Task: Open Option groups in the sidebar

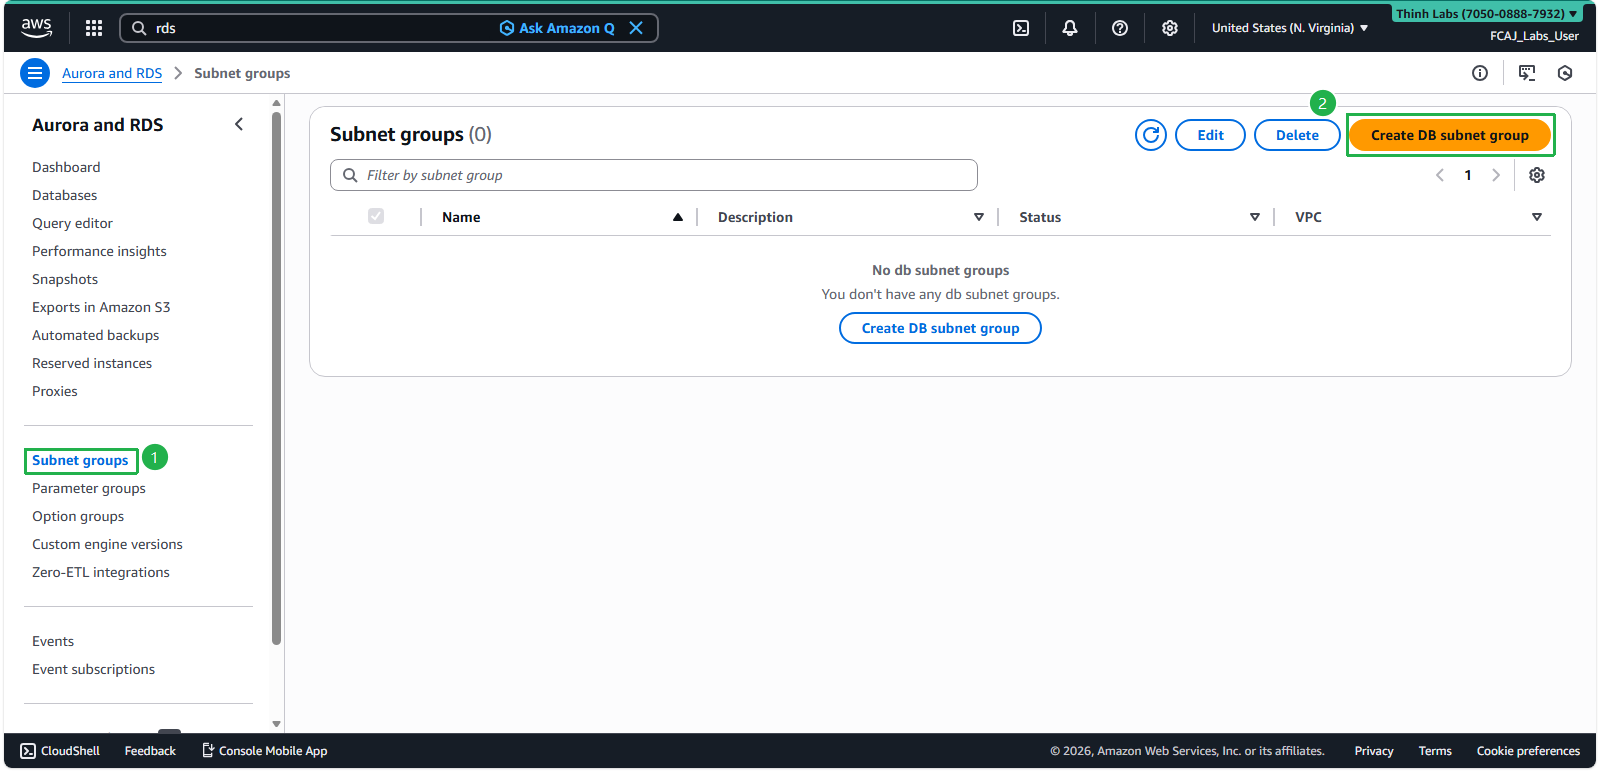Action: tap(78, 516)
